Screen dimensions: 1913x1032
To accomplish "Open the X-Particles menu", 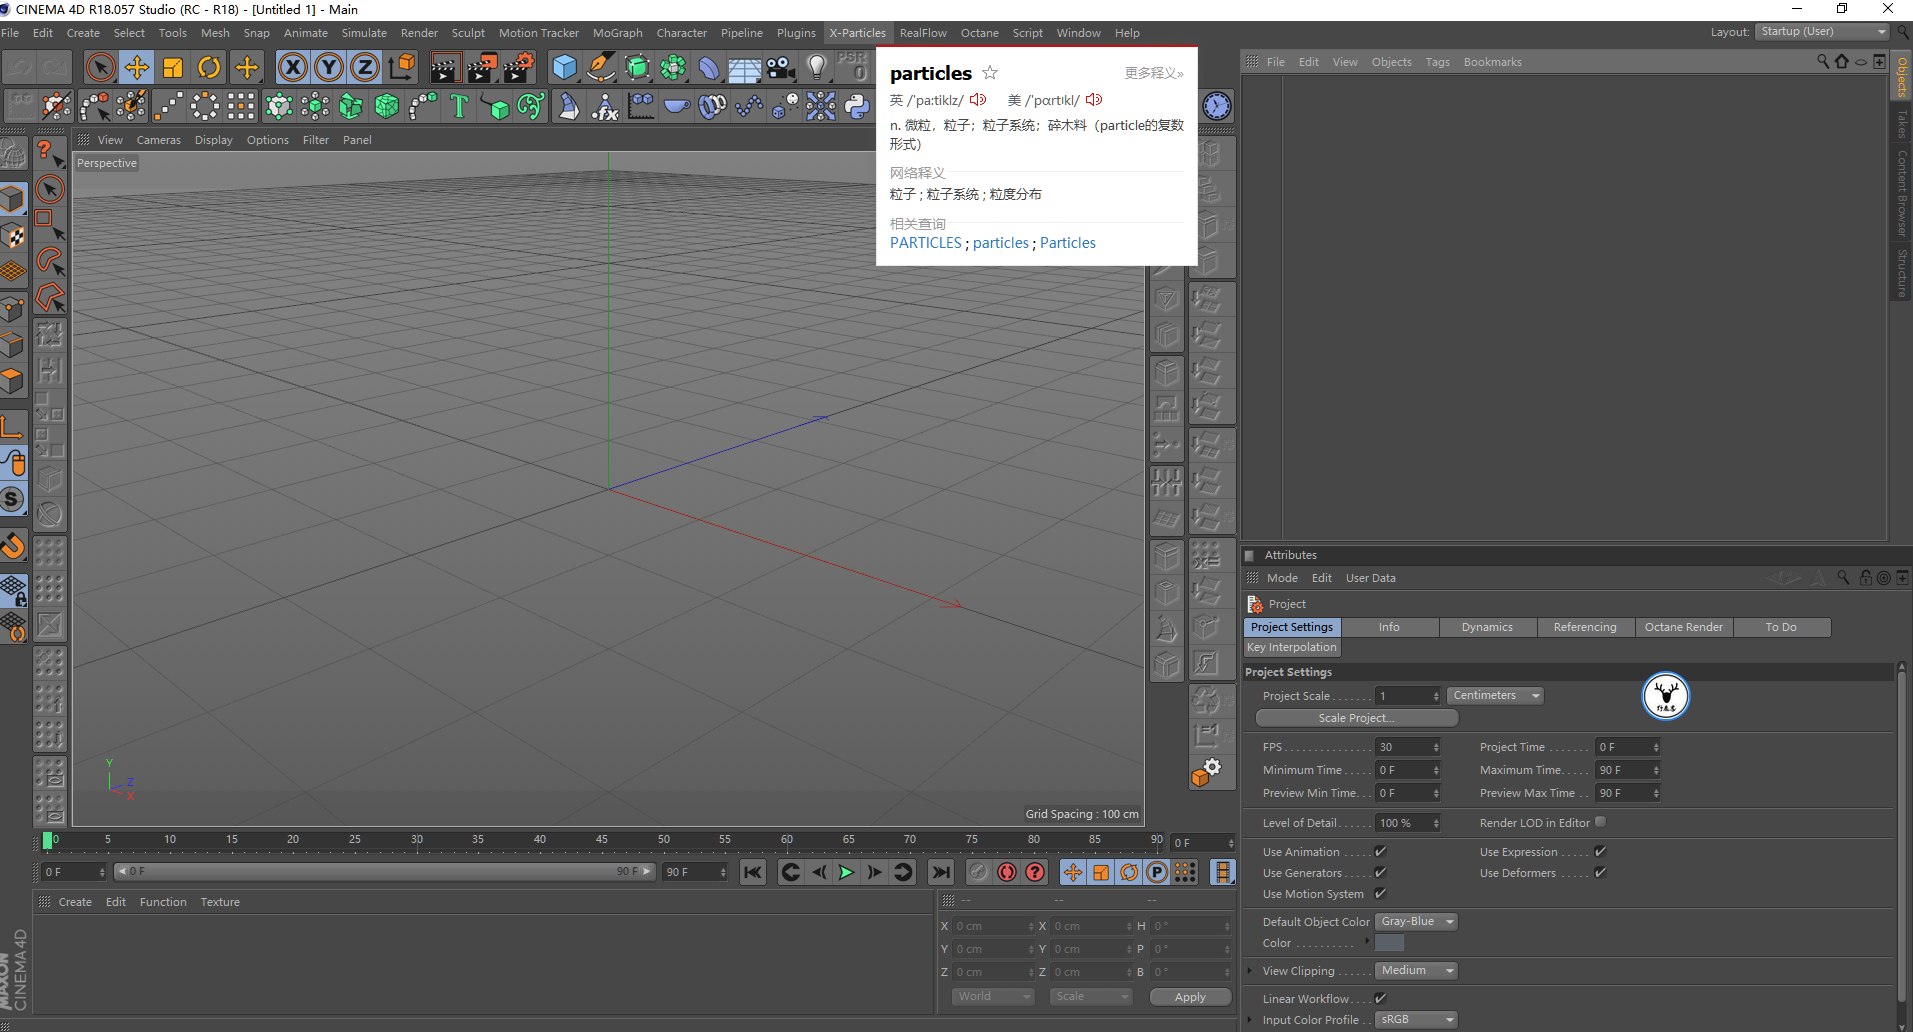I will 857,33.
